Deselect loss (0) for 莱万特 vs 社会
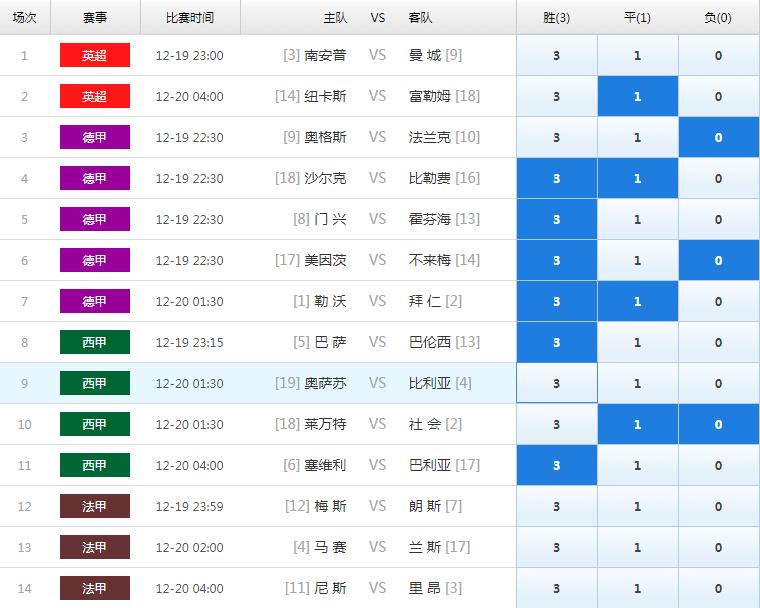The height and width of the screenshot is (608, 760). click(x=718, y=424)
